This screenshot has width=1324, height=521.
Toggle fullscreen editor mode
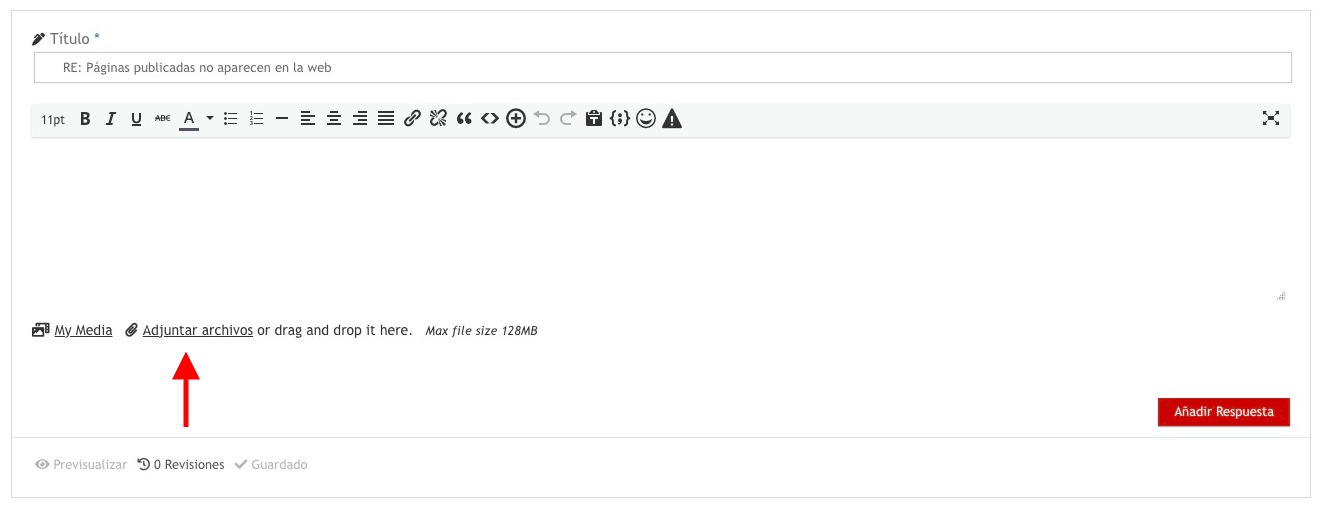(1271, 119)
